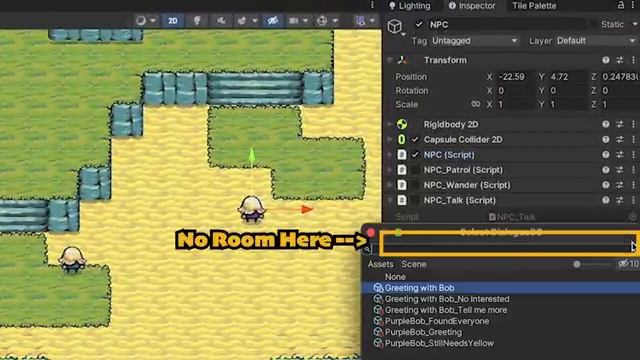Click the draw mode shading circle icon

141,20
